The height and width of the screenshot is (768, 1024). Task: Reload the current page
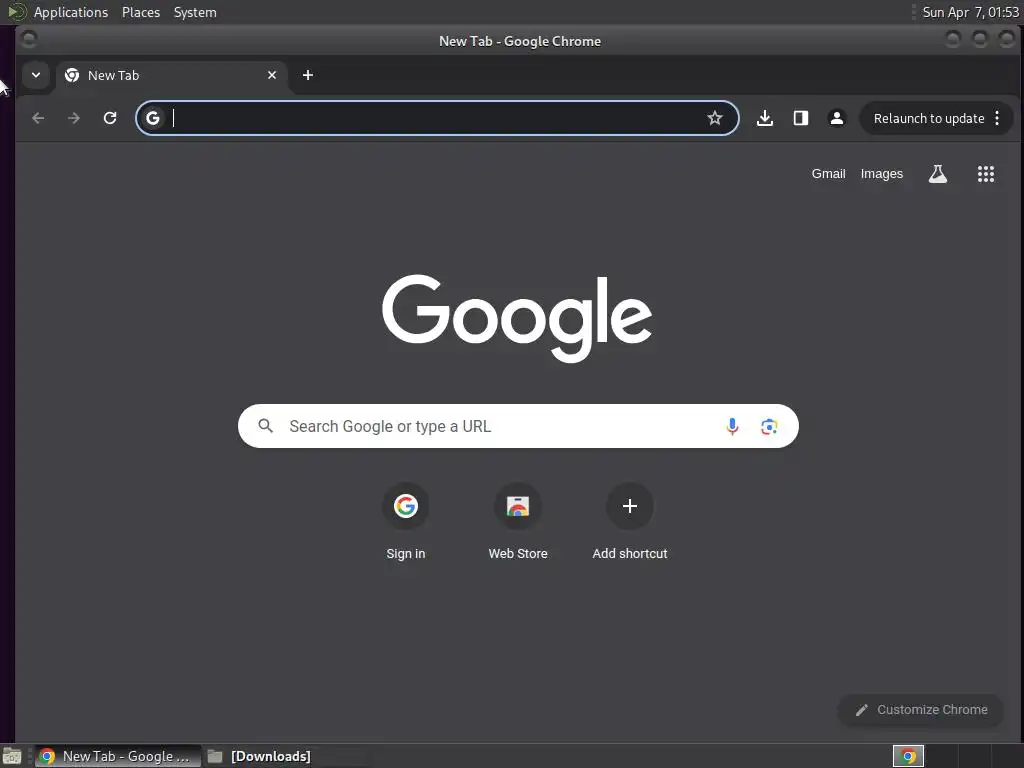pyautogui.click(x=110, y=118)
